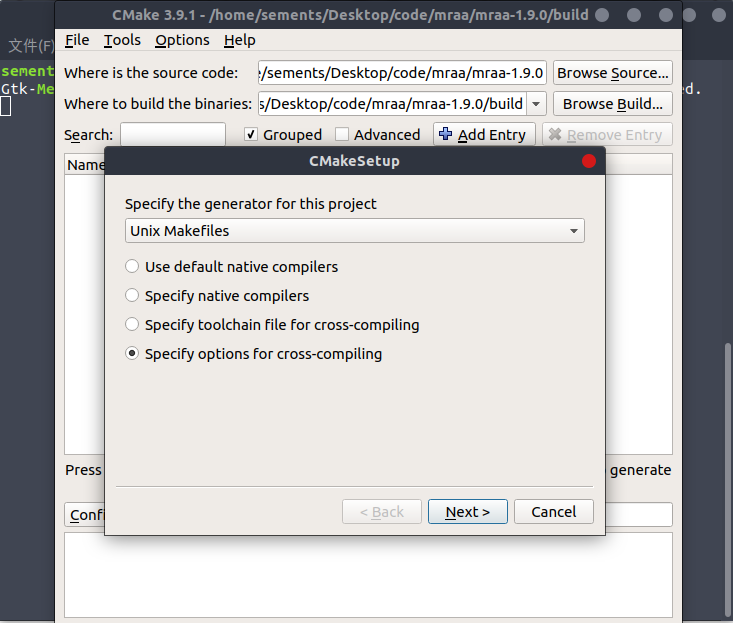Click the Configure button behind the dialog
733x623 pixels.
click(85, 515)
